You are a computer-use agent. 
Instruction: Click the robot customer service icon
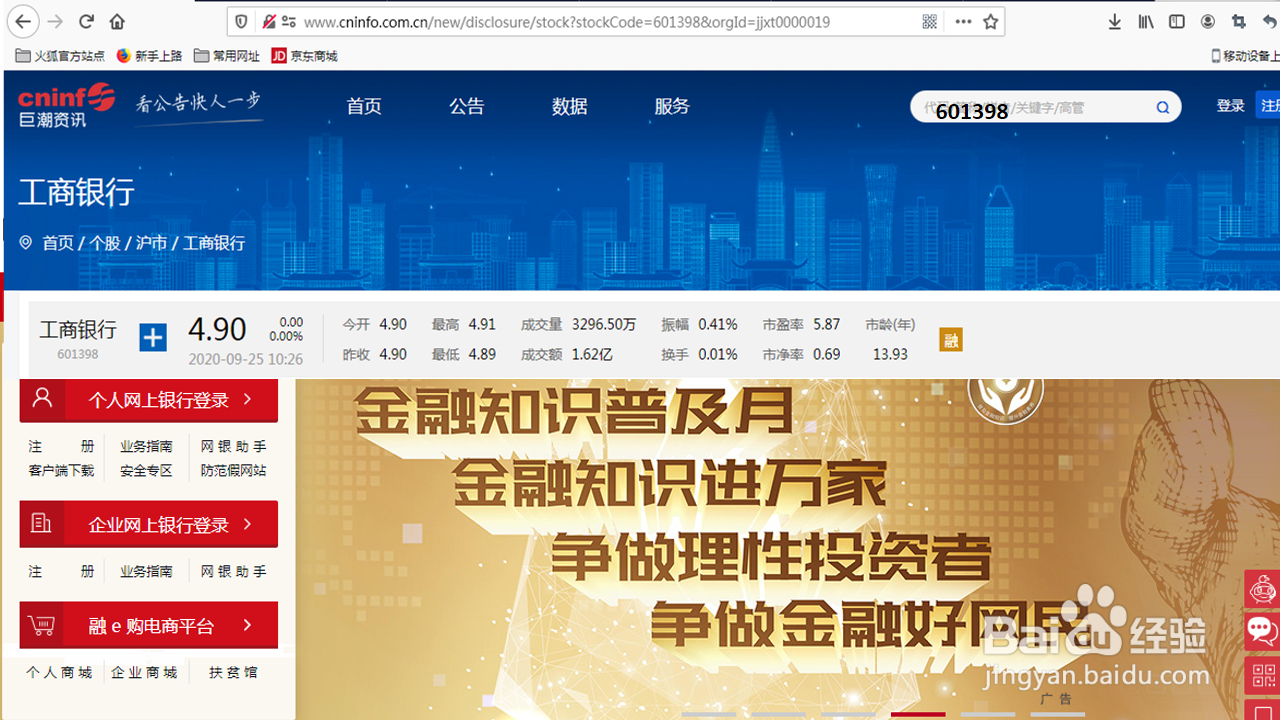[x=1262, y=590]
